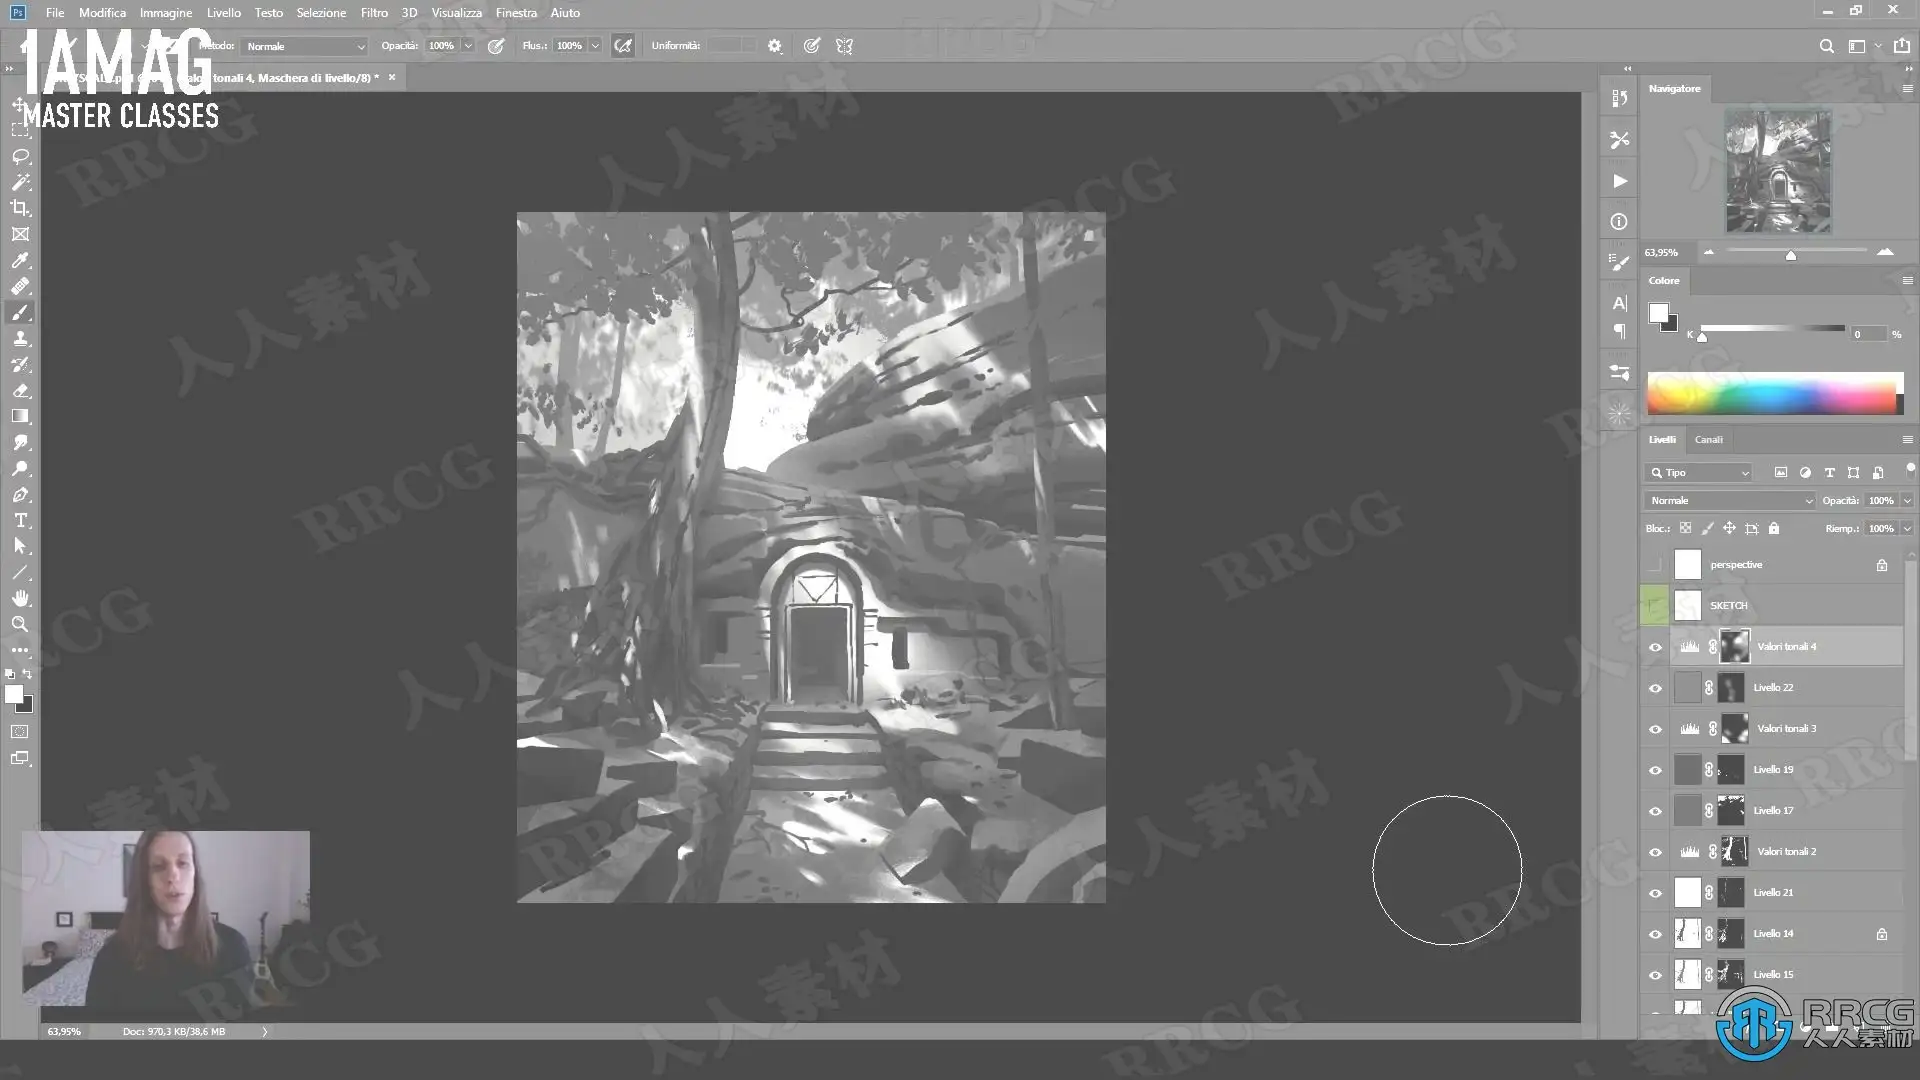Select the Horizontal Type tool
Screen dimensions: 1920x1080
tap(20, 521)
